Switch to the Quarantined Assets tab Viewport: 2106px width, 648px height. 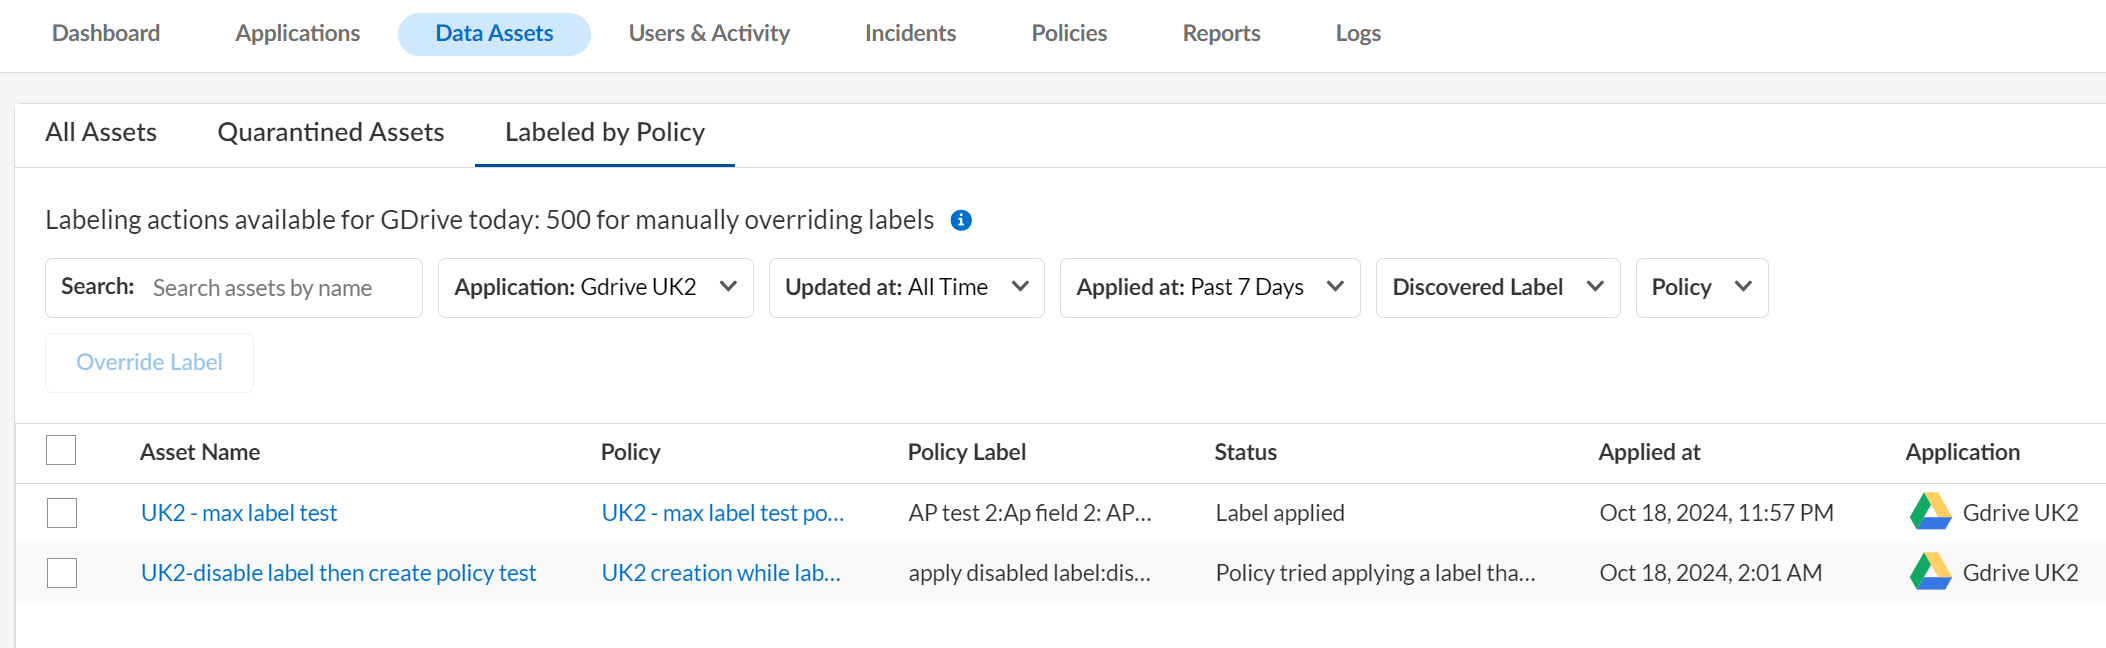pyautogui.click(x=331, y=133)
